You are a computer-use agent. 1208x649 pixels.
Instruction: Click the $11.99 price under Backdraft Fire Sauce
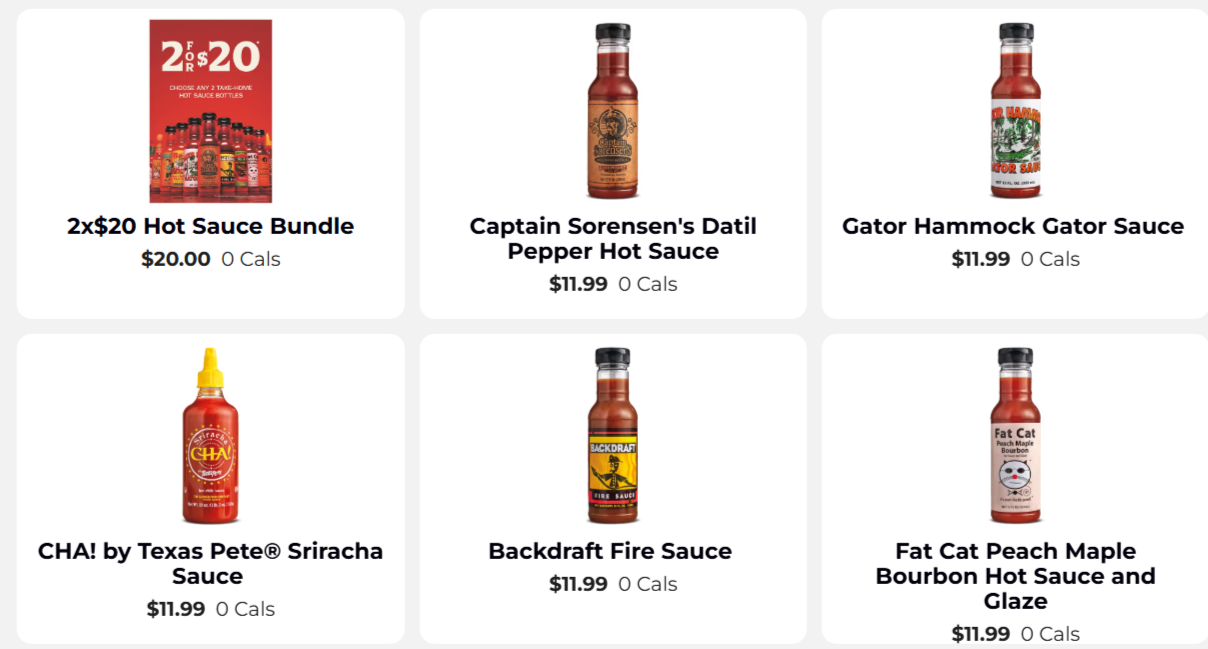[x=578, y=584]
